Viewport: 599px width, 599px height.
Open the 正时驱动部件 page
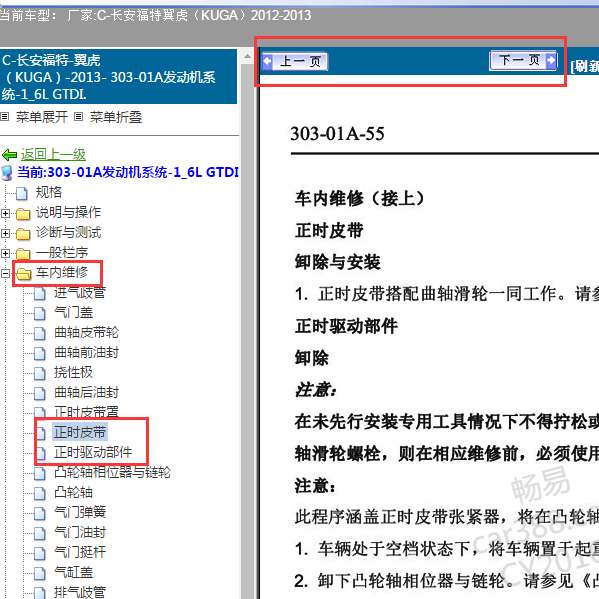(93, 452)
